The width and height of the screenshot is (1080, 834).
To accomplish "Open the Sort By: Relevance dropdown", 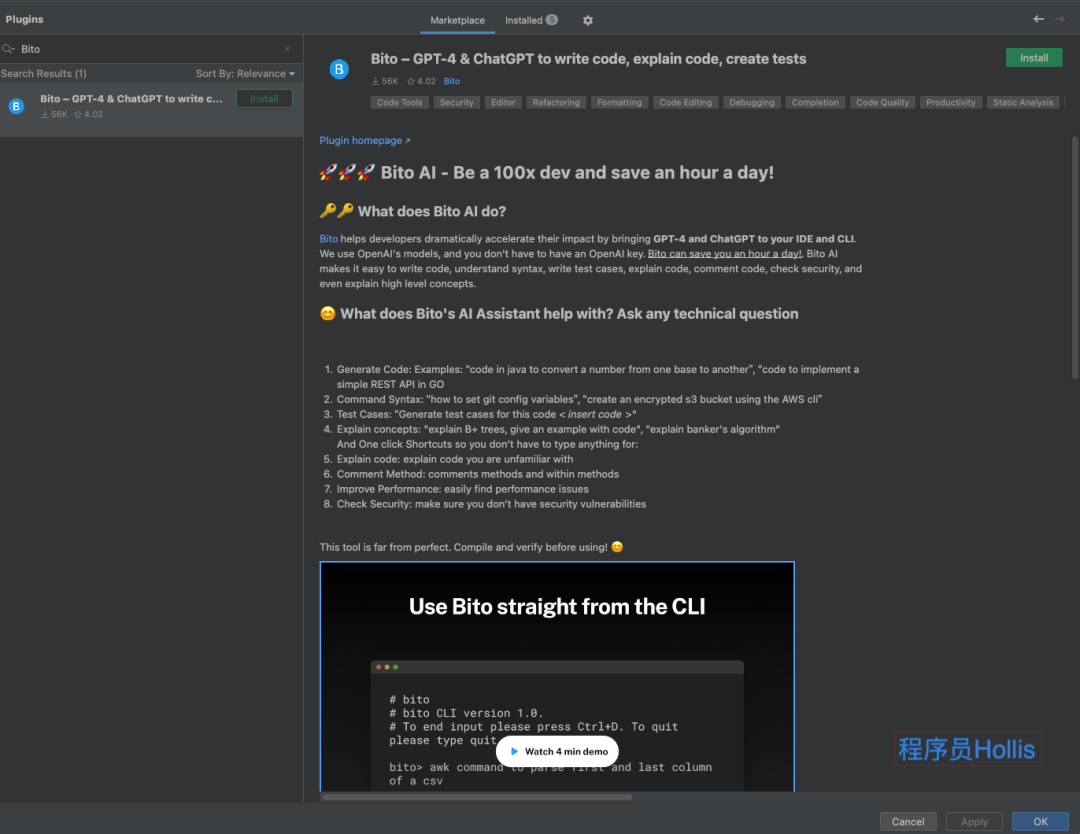I will tap(245, 74).
